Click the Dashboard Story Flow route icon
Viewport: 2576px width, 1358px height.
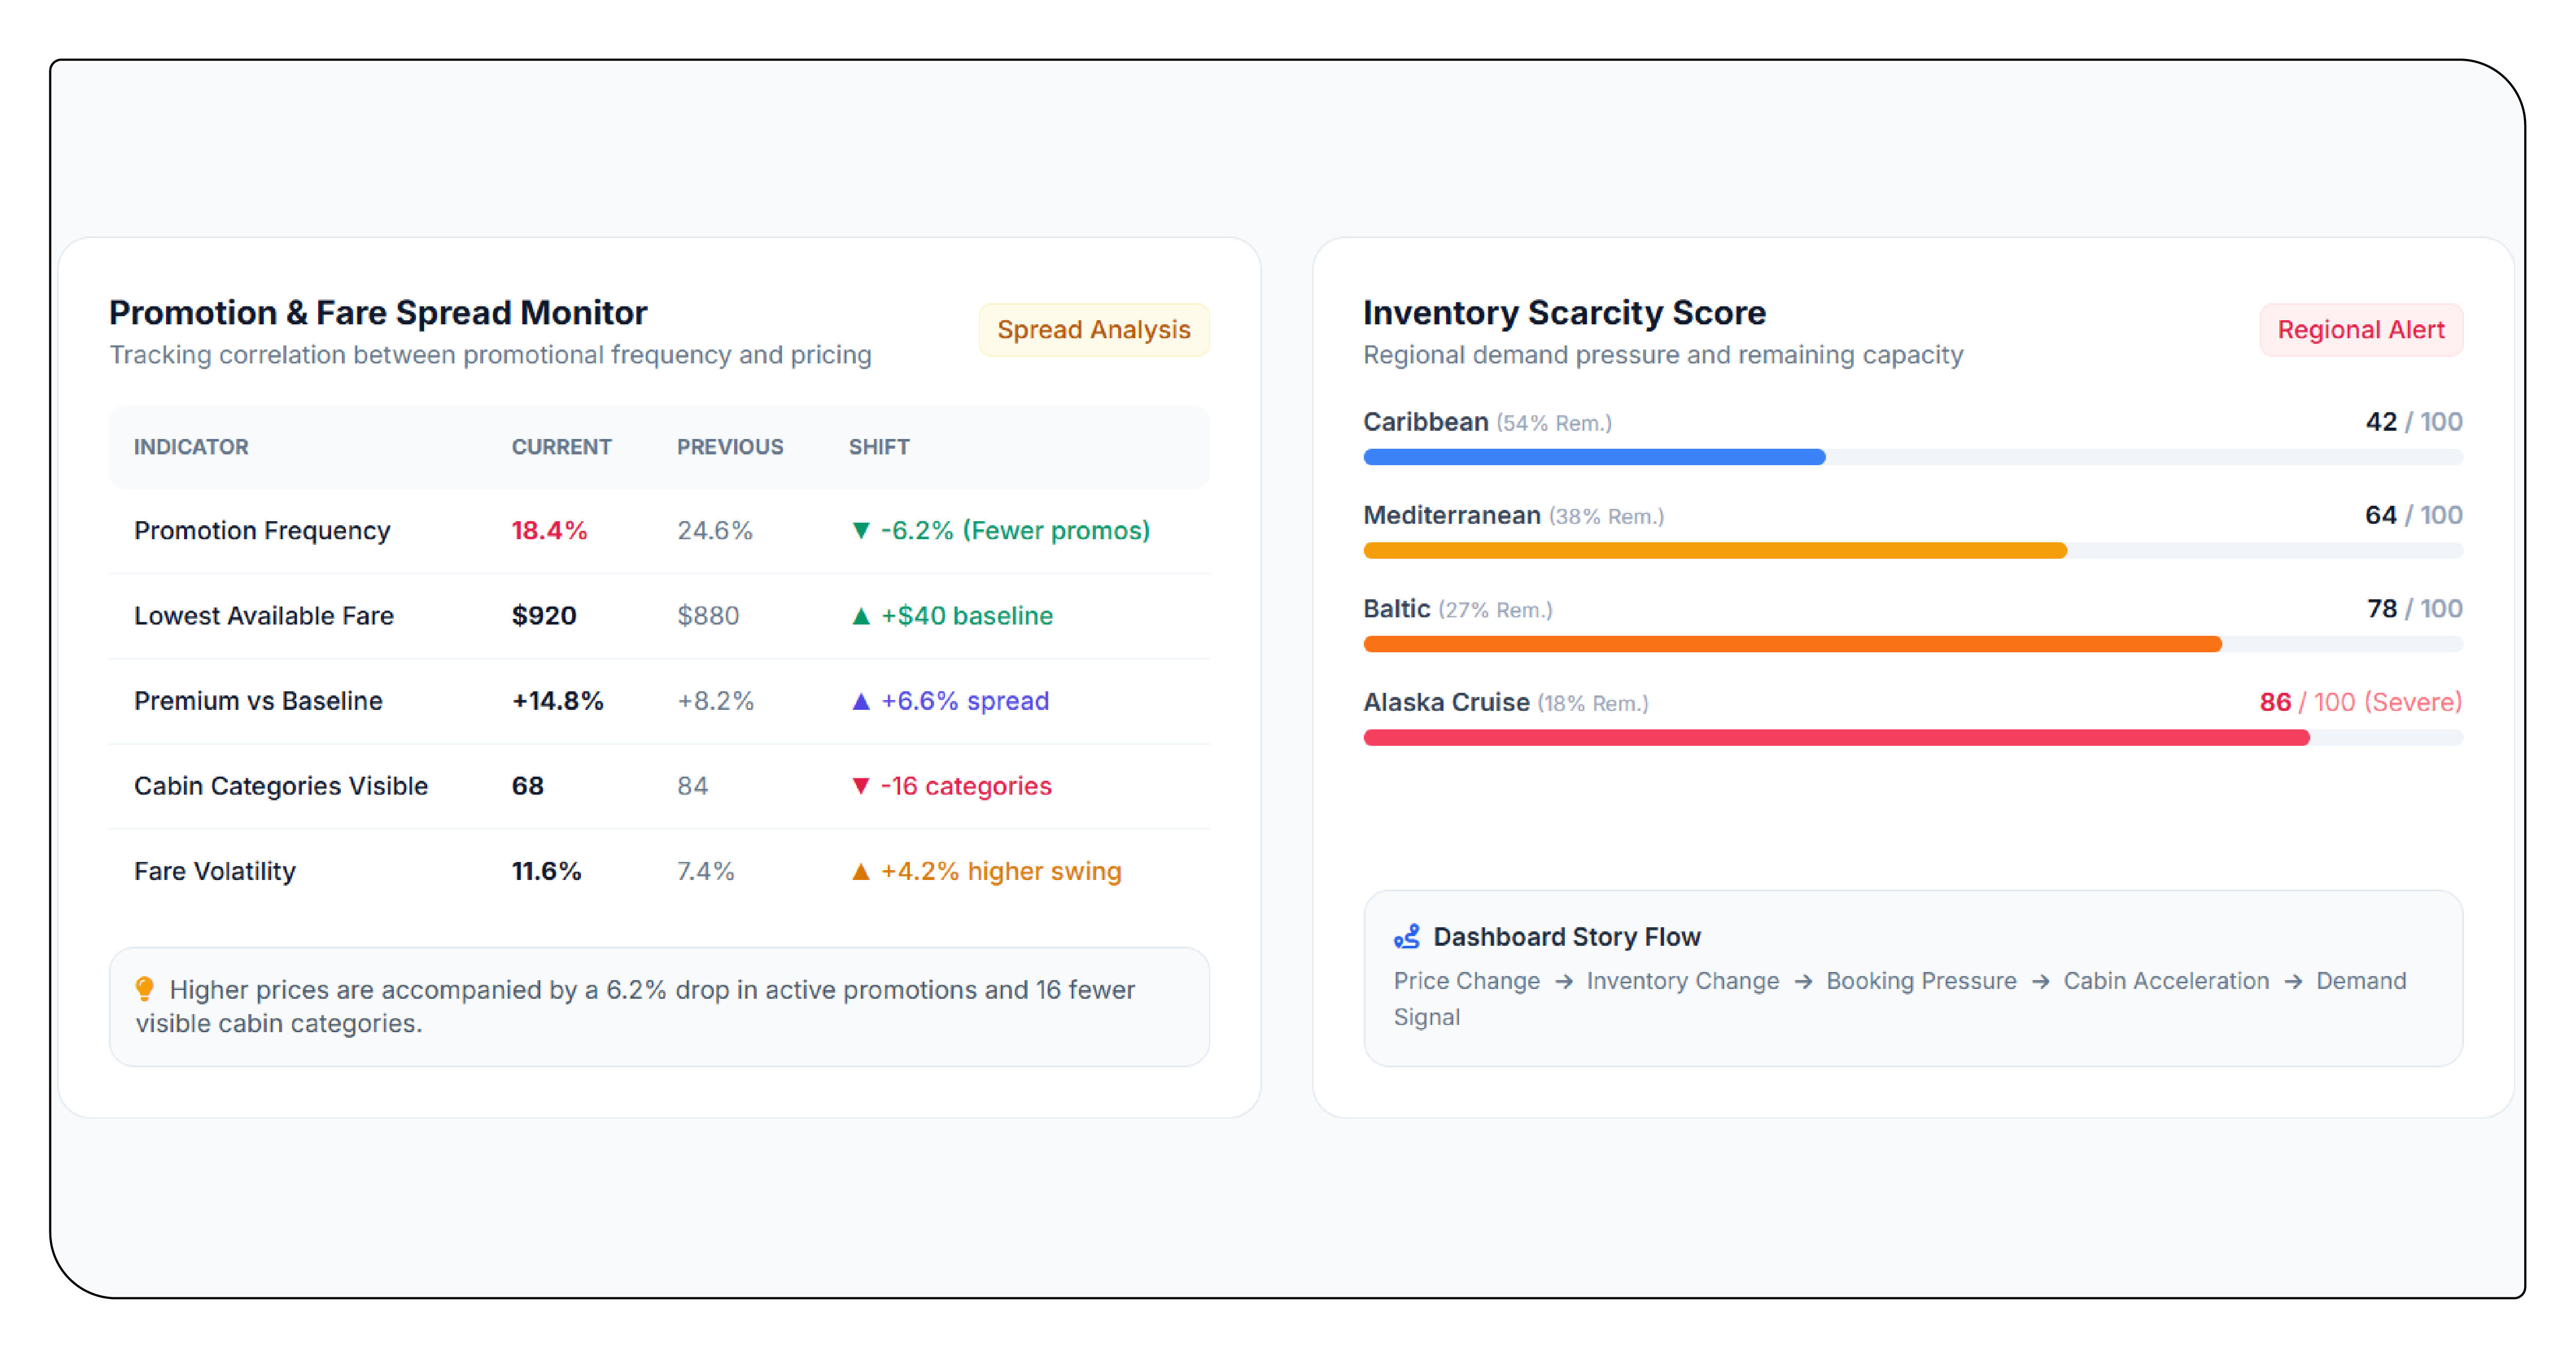pos(1406,936)
